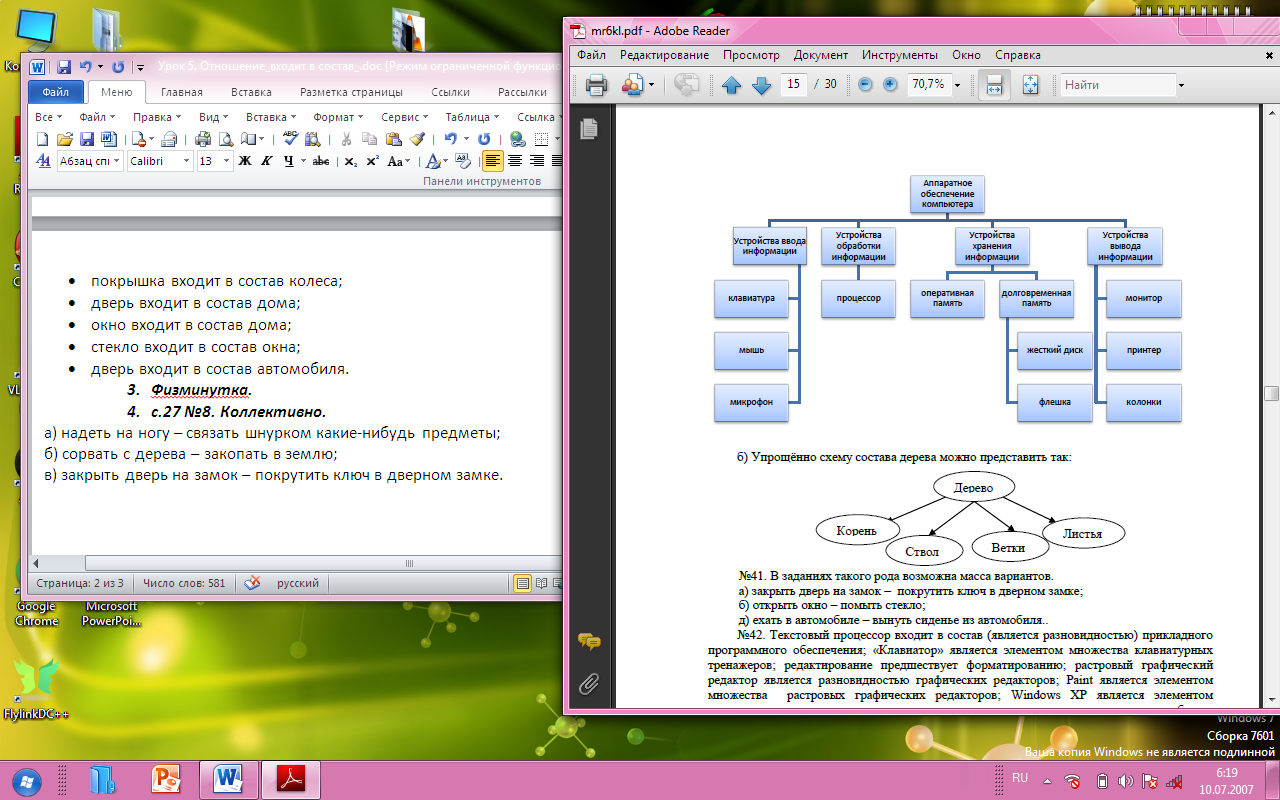Click the proofing status icon in Word status bar
The width and height of the screenshot is (1280, 800).
tap(252, 583)
